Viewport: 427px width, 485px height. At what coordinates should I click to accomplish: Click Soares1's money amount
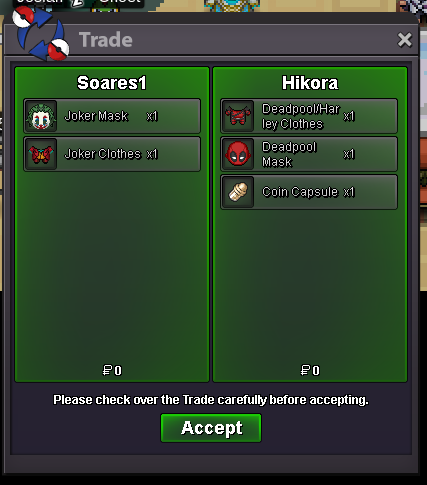[x=112, y=370]
